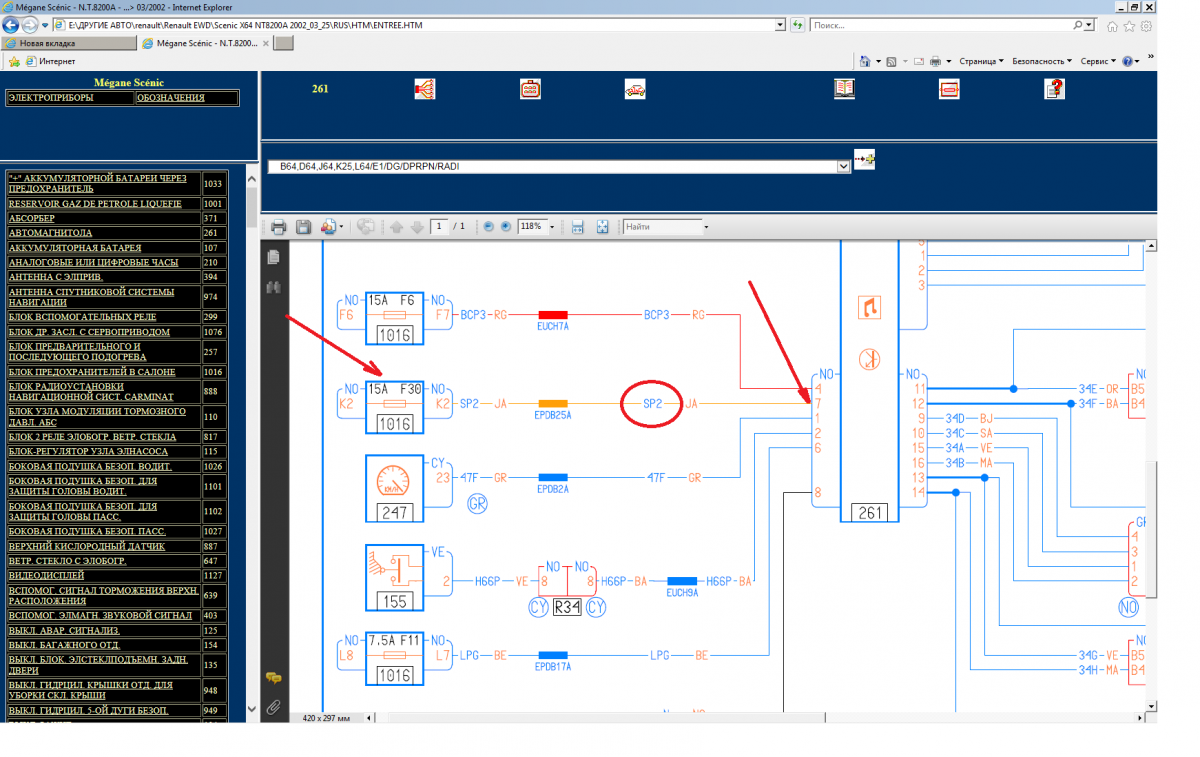Open the open-book manual icon
Screen dimensions: 1200x757
point(845,89)
